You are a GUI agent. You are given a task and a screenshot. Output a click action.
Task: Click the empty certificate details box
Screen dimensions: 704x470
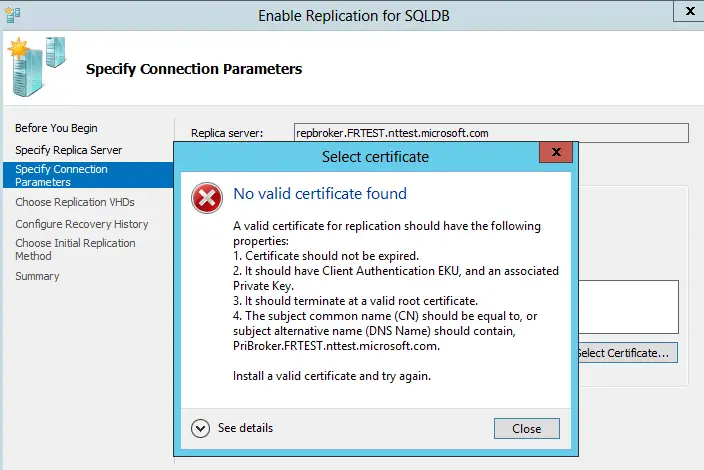pos(628,307)
